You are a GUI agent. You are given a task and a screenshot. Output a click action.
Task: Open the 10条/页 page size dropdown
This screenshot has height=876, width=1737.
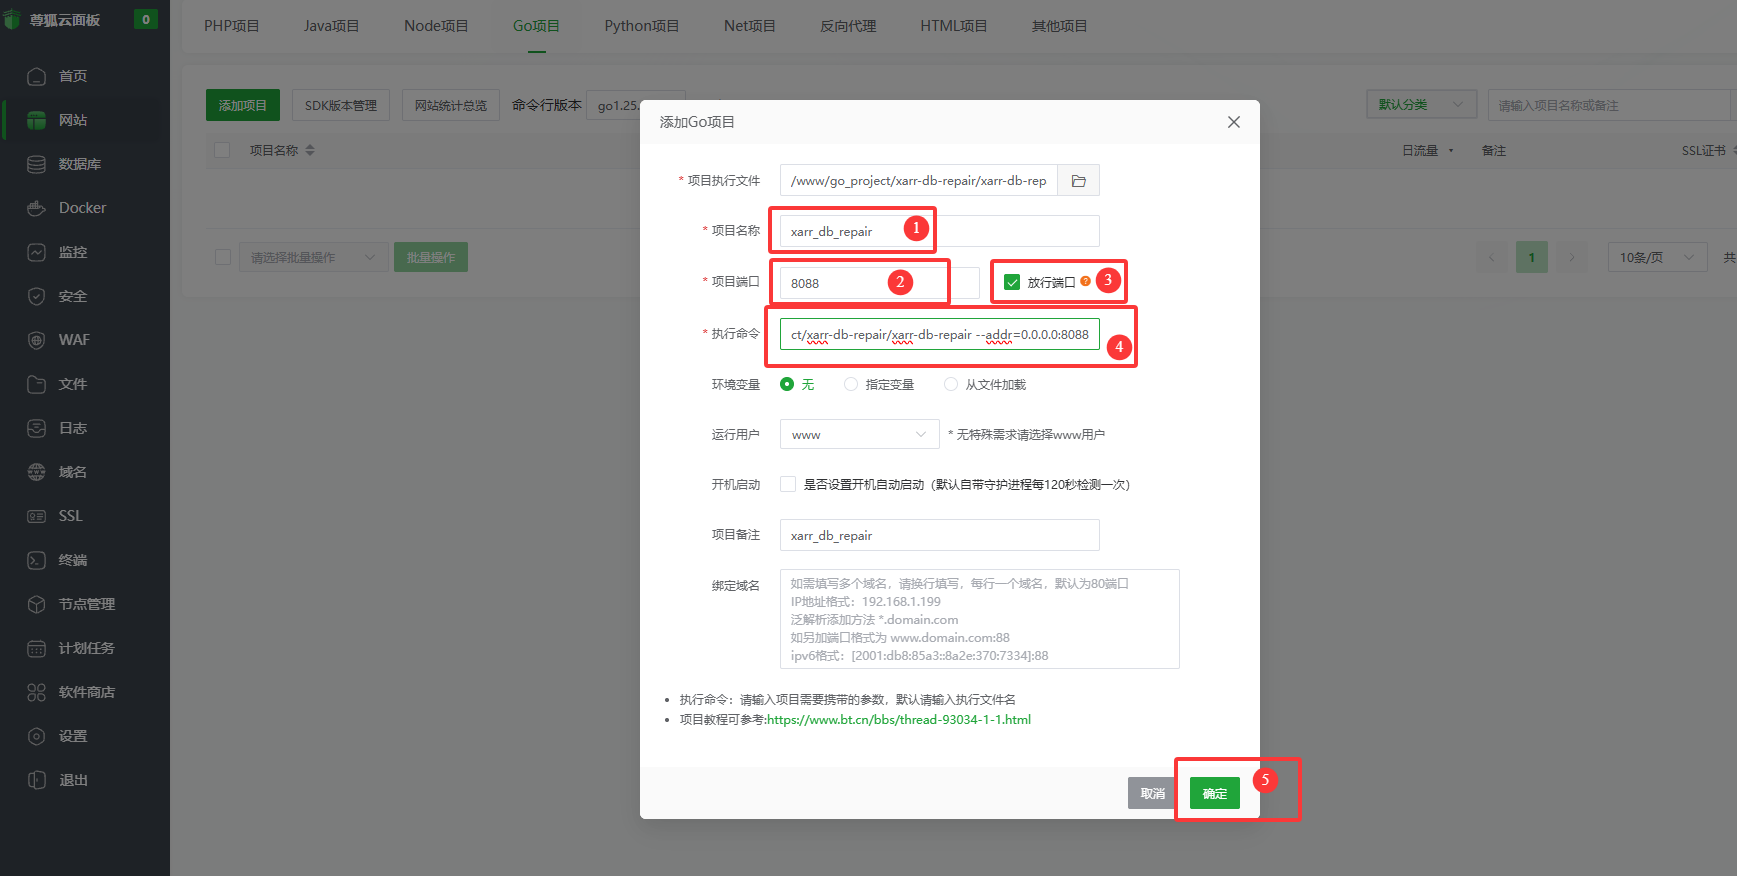(x=1657, y=257)
